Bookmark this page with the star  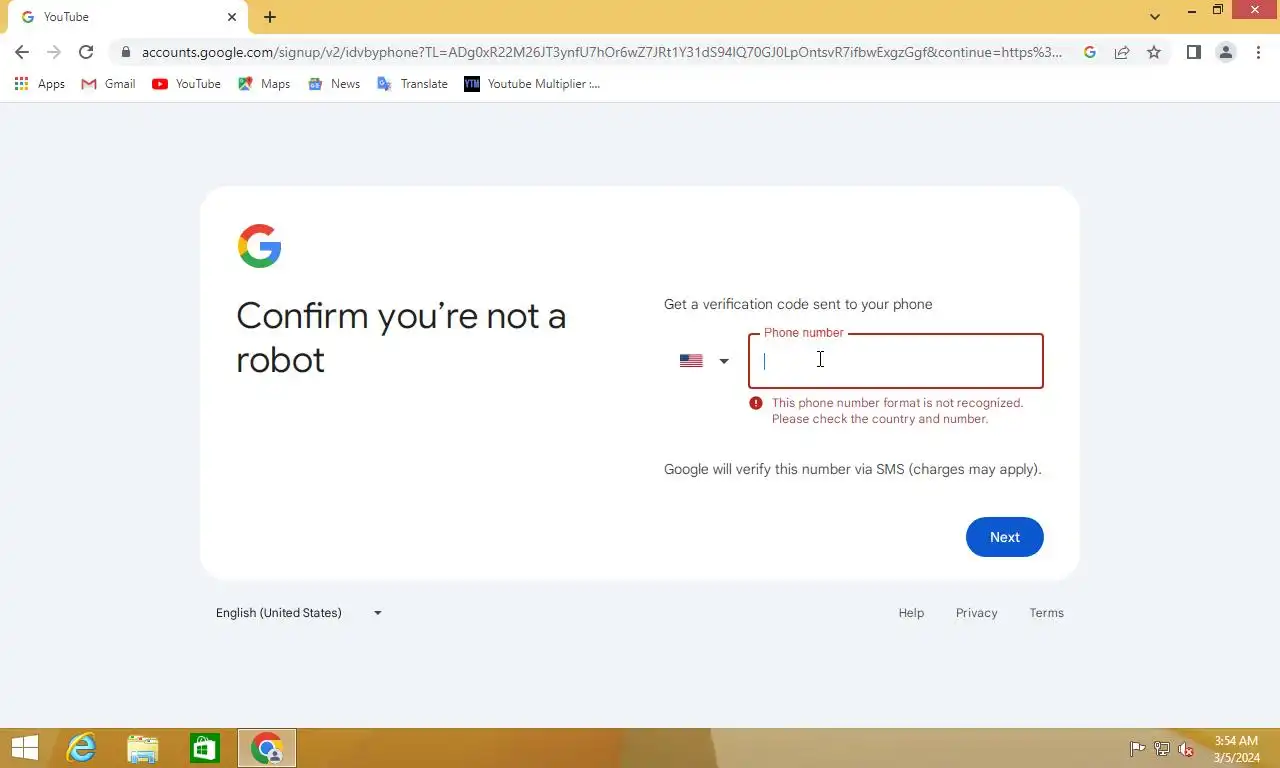[x=1154, y=52]
